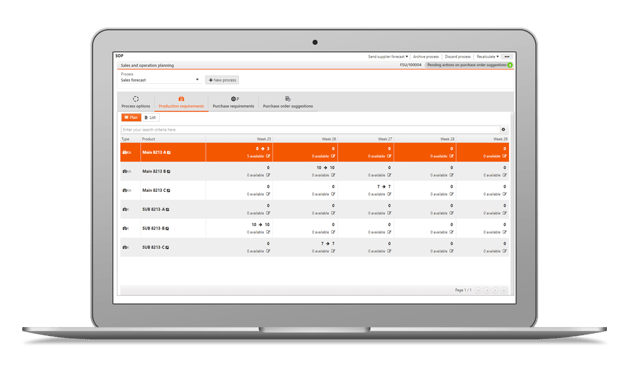Click Archive process

(426, 57)
